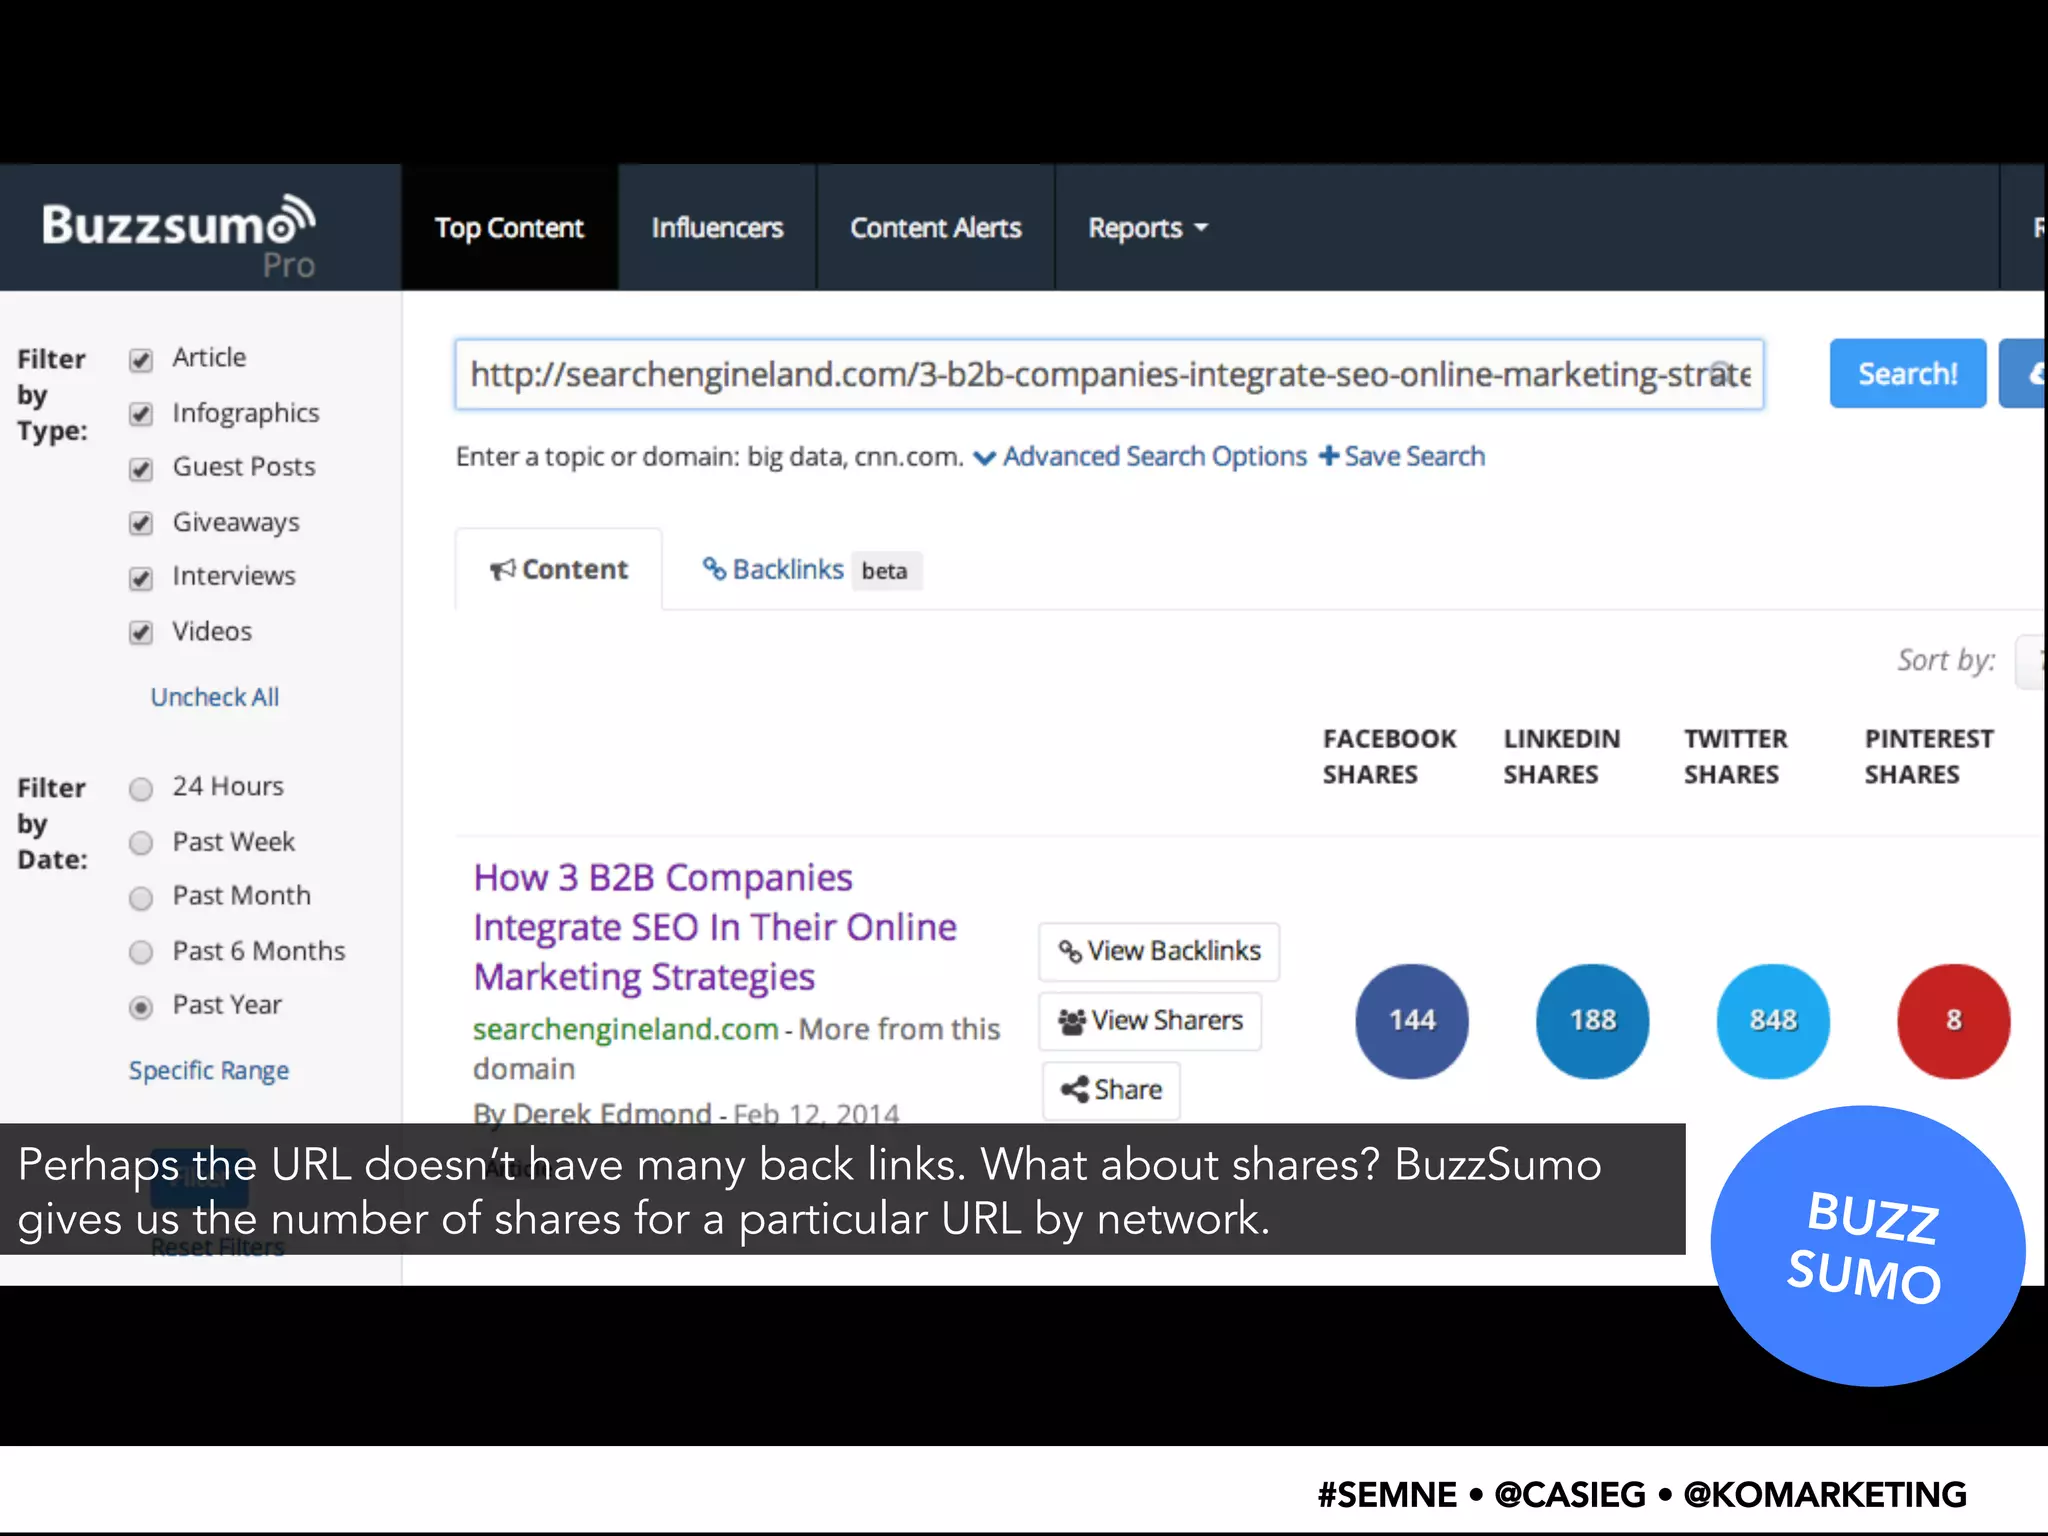Viewport: 2048px width, 1536px height.
Task: Toggle the Videos checkbox
Action: point(141,632)
